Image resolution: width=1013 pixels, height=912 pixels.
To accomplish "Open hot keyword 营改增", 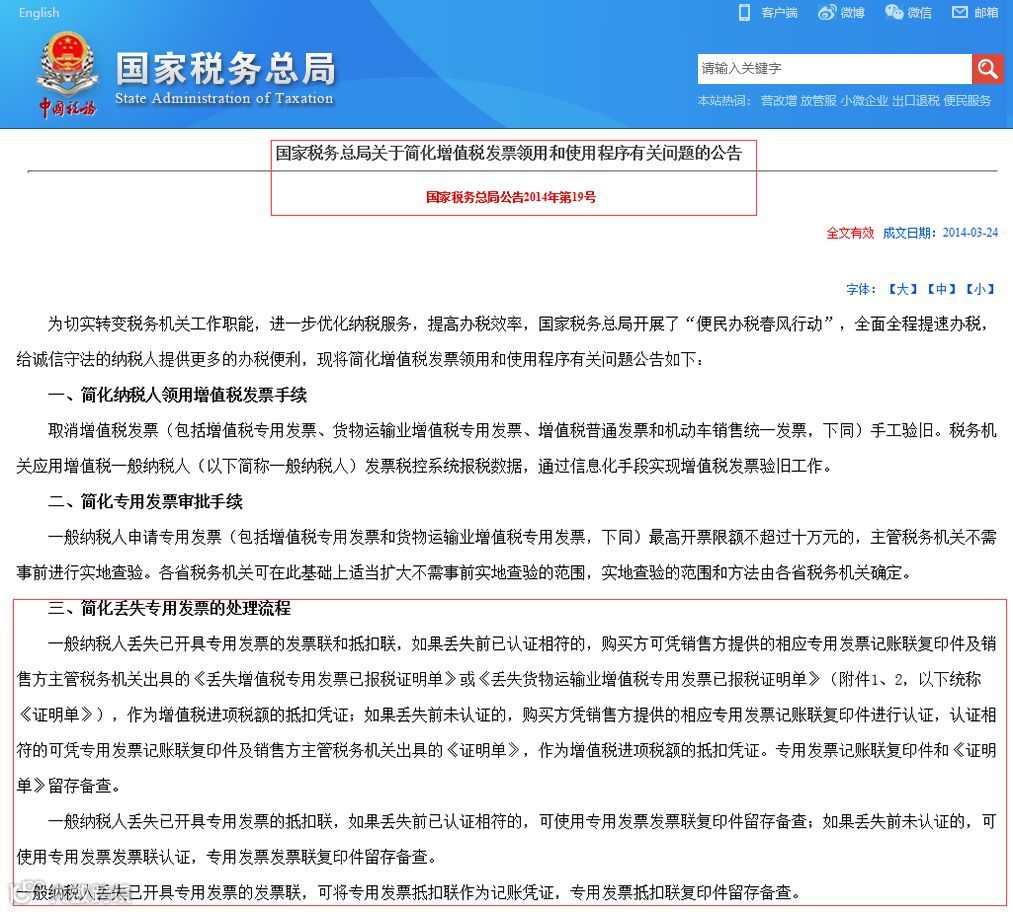I will (778, 101).
